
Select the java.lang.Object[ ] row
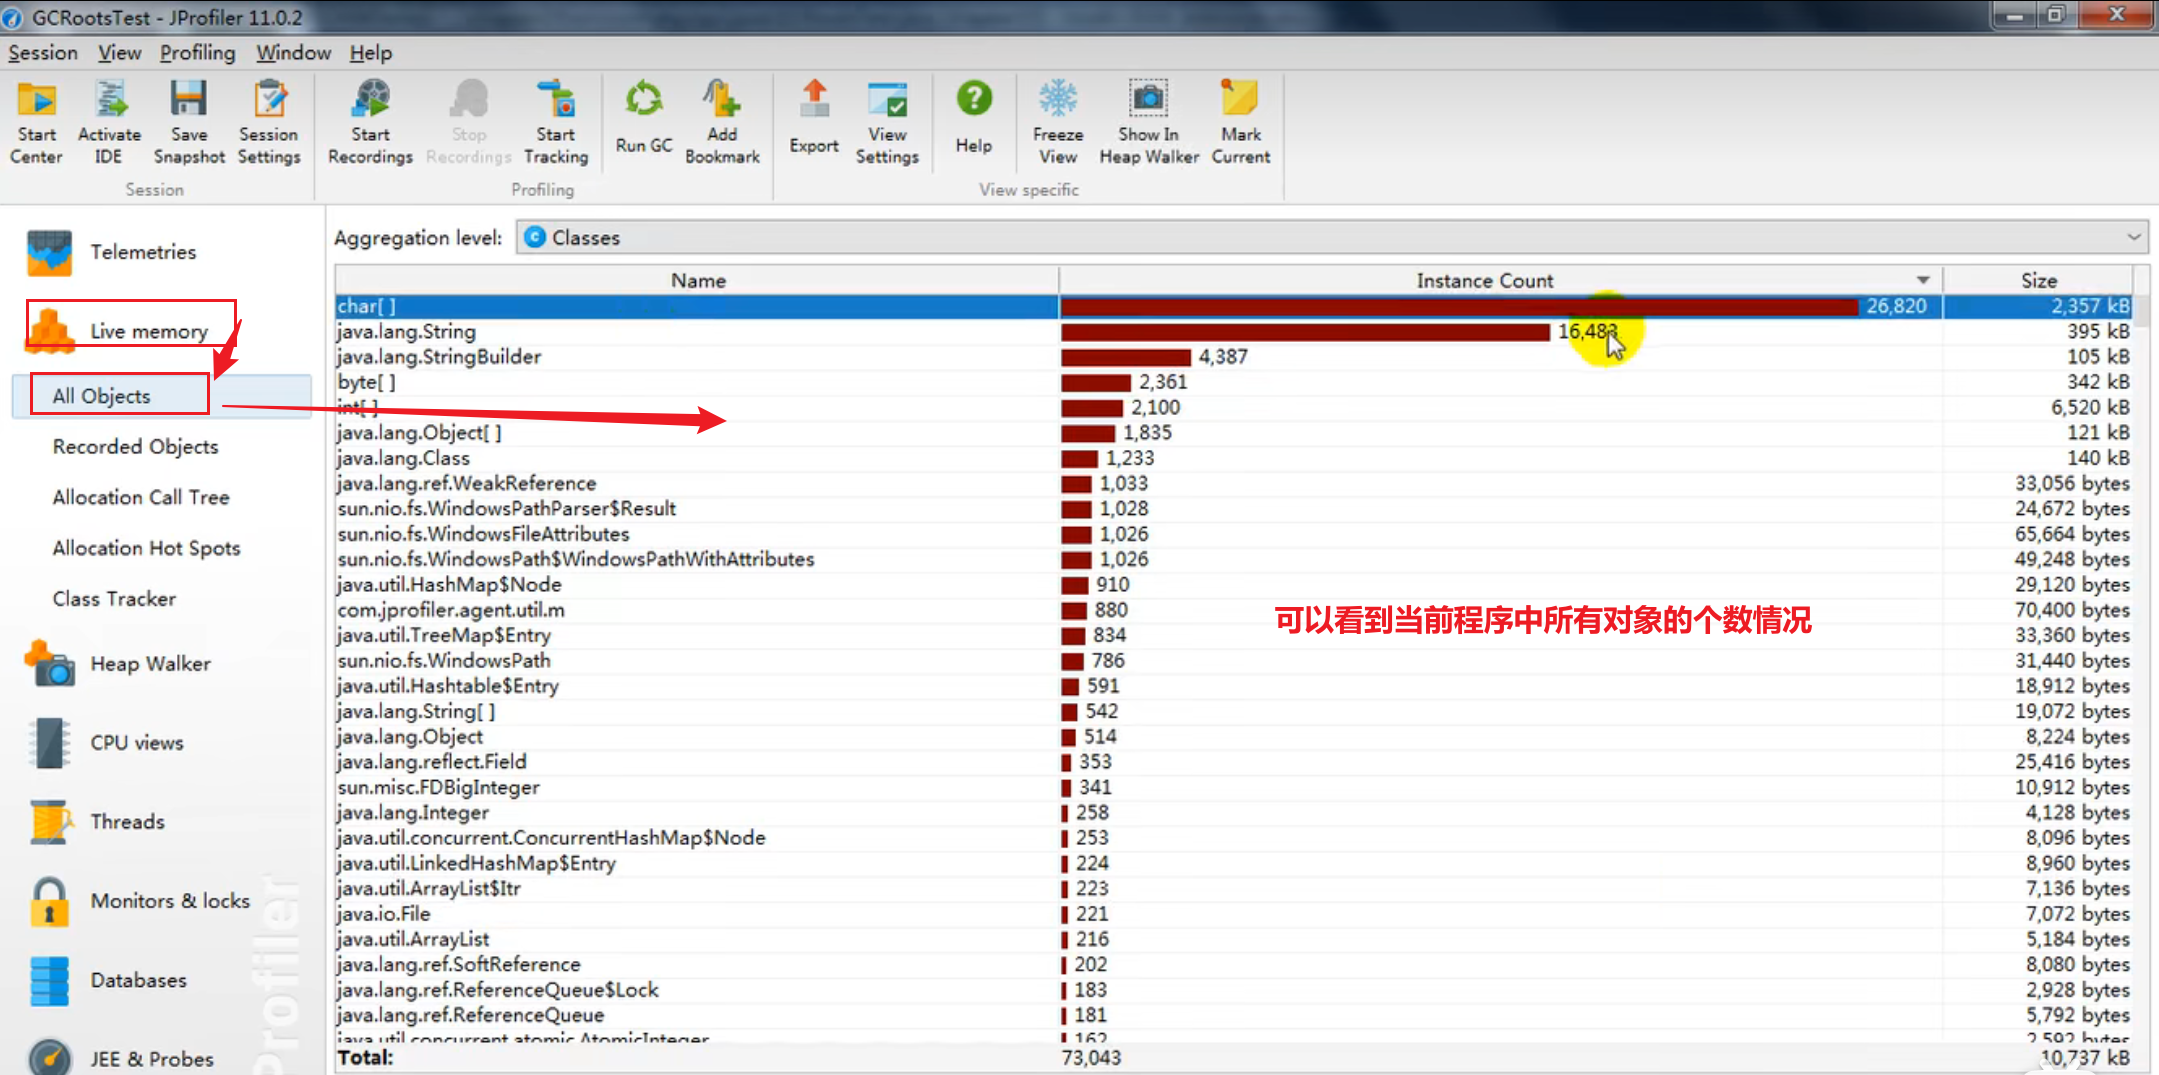(x=1233, y=433)
